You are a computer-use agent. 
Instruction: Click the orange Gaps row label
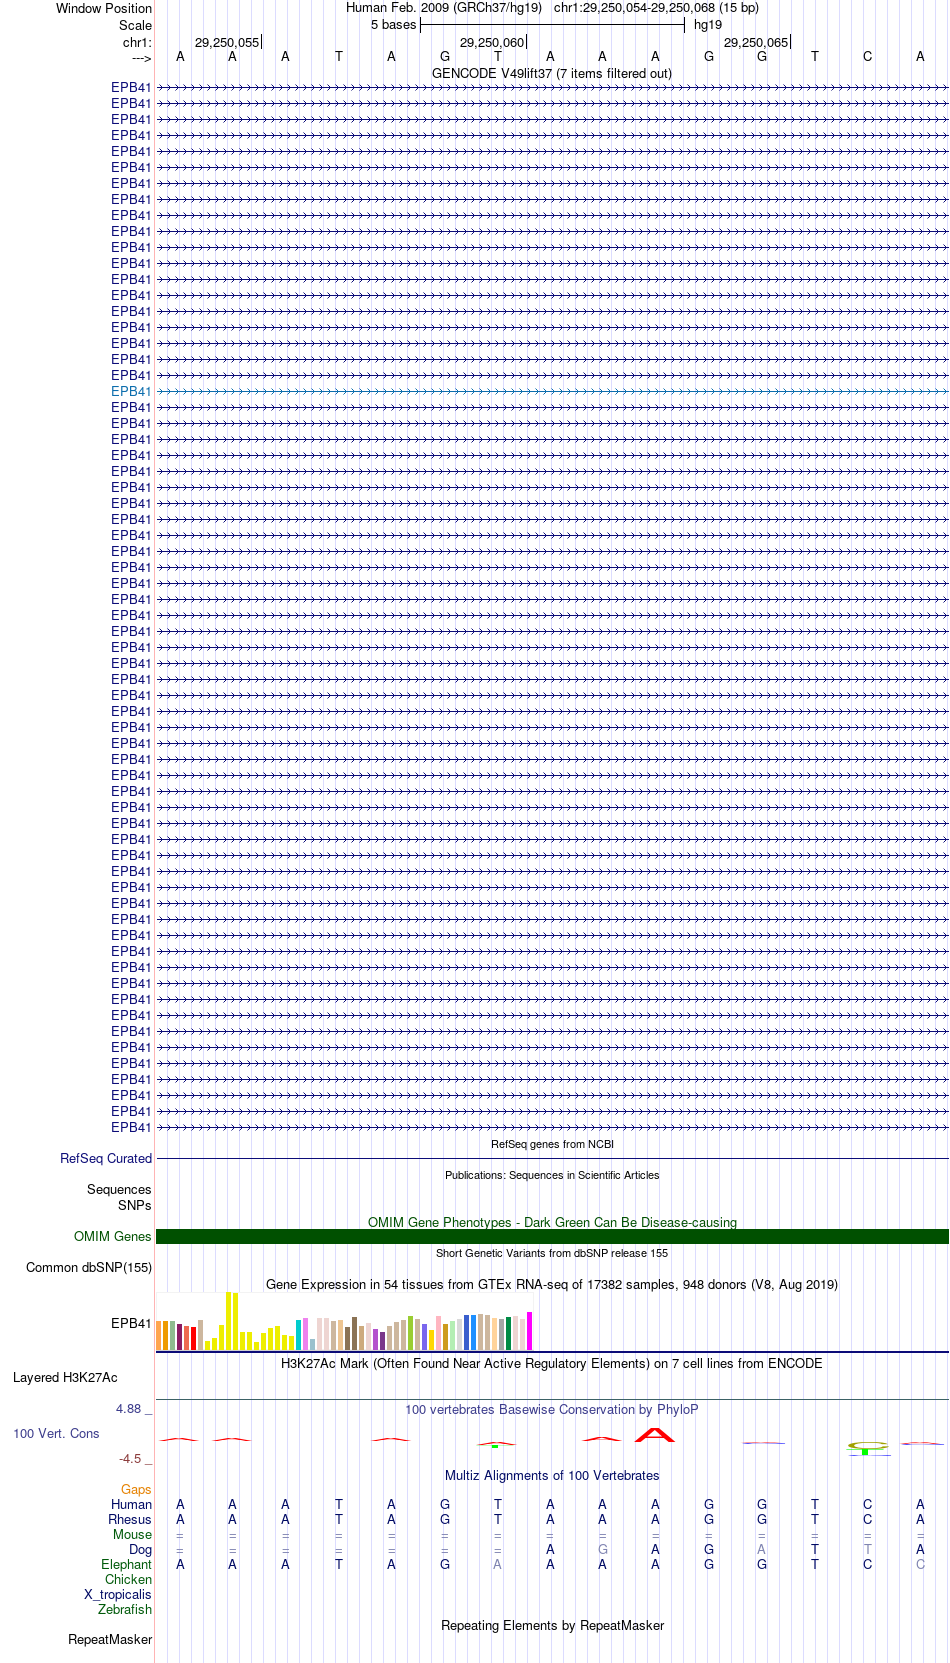[x=136, y=1489]
